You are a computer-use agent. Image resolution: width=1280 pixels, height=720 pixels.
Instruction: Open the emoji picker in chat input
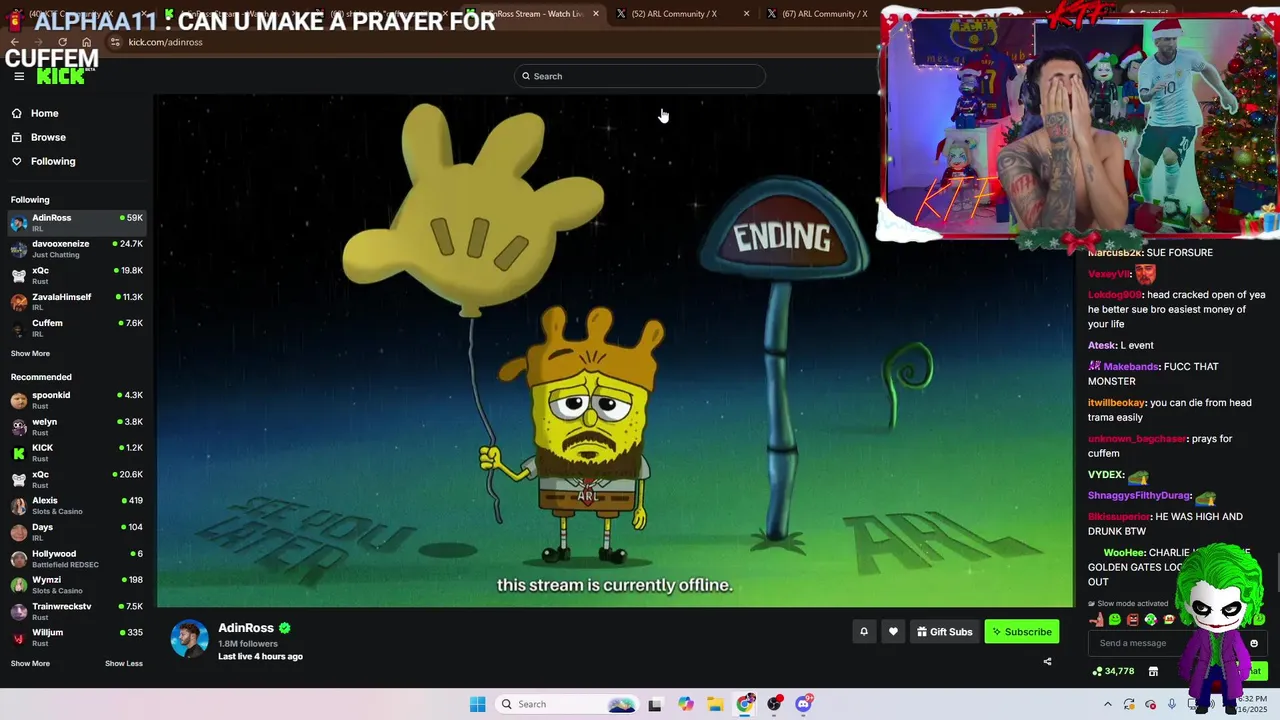coord(1254,643)
